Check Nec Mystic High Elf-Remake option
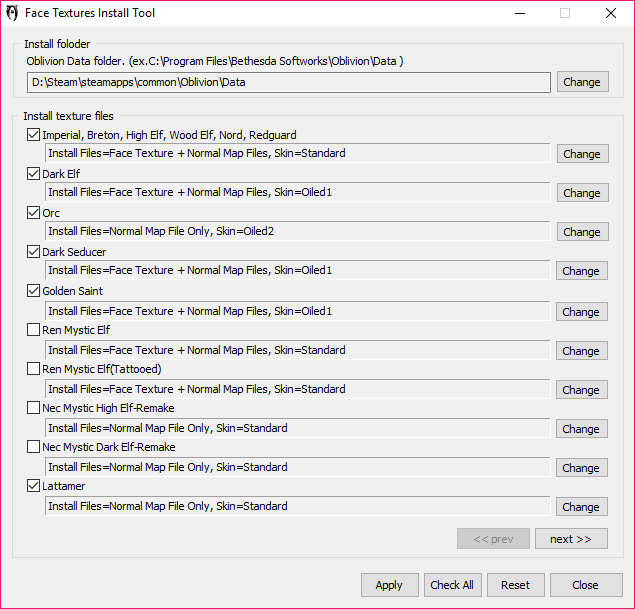The image size is (635, 609). (x=34, y=408)
